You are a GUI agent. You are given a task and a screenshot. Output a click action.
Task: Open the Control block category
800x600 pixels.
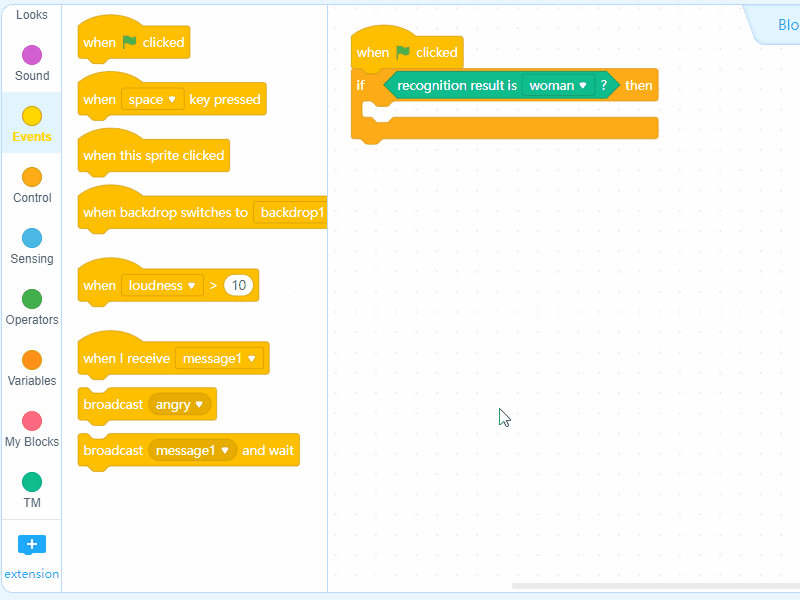[x=32, y=186]
